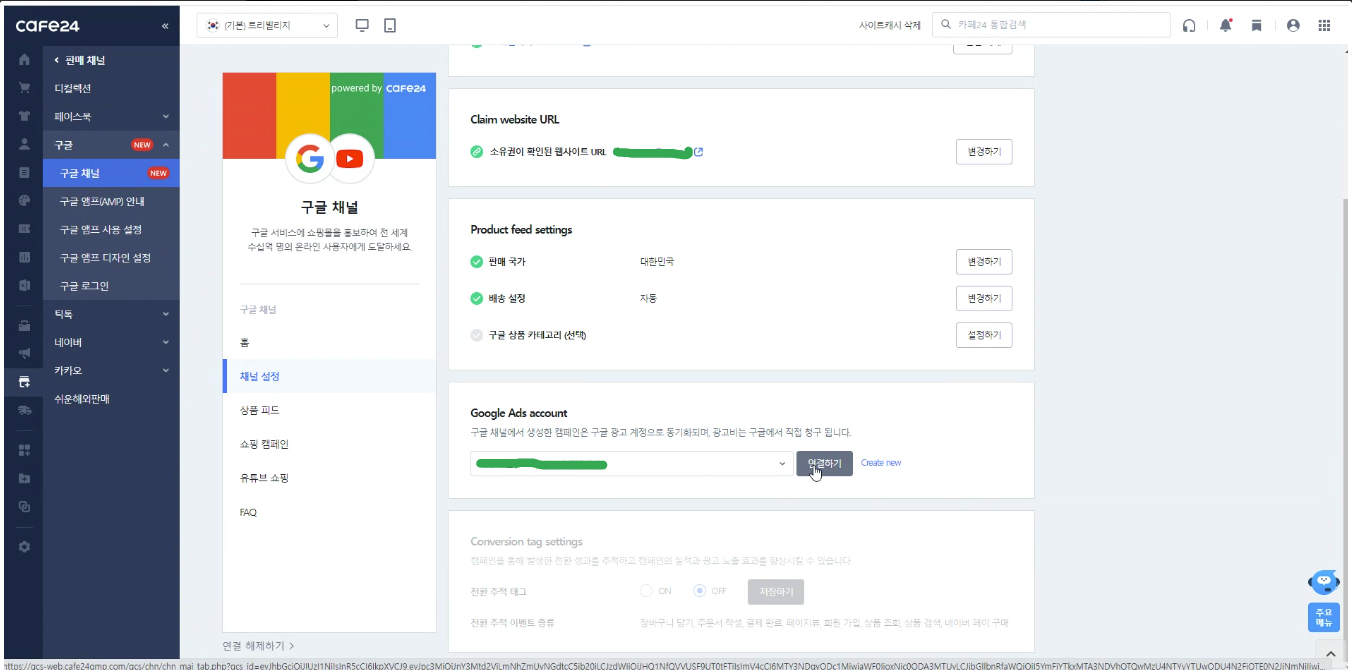Open headset customer support icon

pos(1189,26)
